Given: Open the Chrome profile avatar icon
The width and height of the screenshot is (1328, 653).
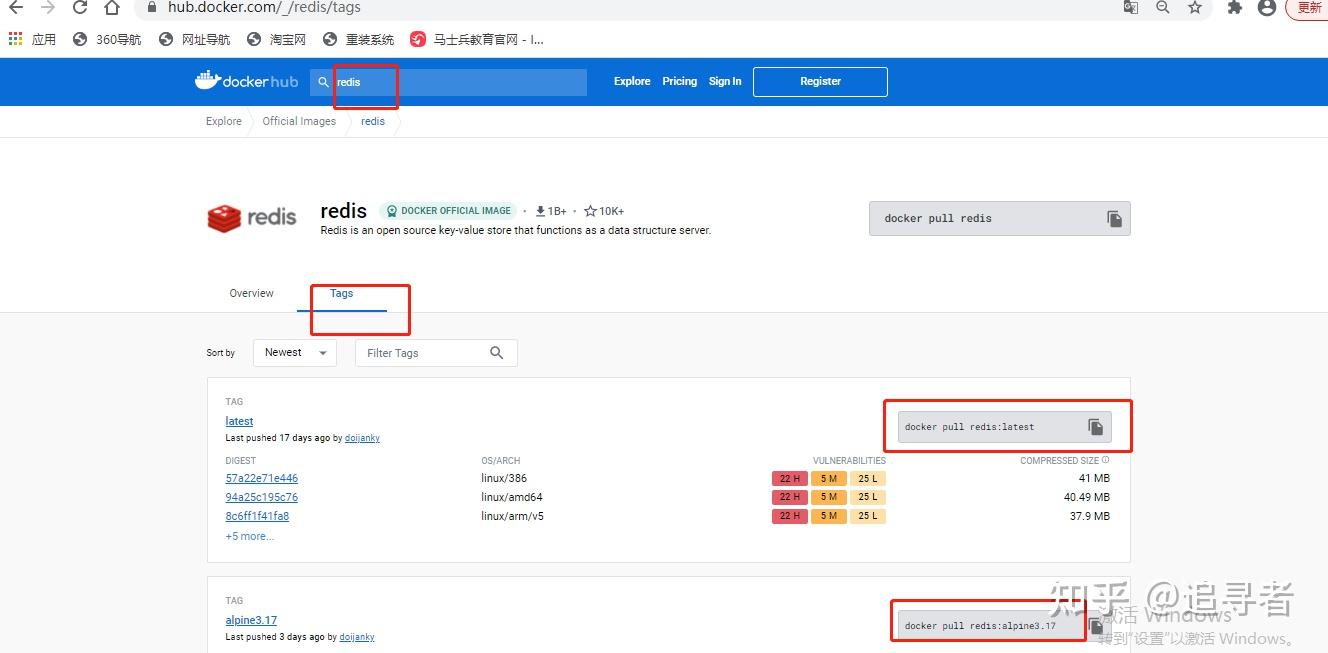Looking at the screenshot, I should [x=1266, y=8].
